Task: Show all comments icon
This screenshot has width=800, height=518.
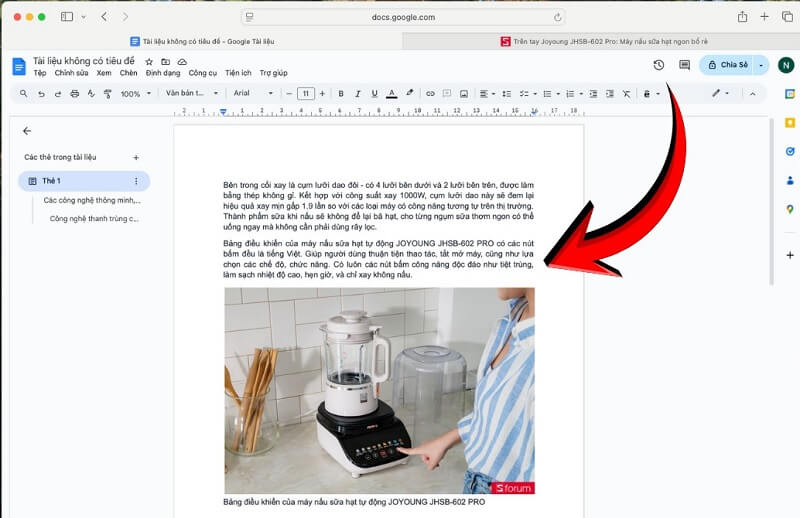Action: 685,65
